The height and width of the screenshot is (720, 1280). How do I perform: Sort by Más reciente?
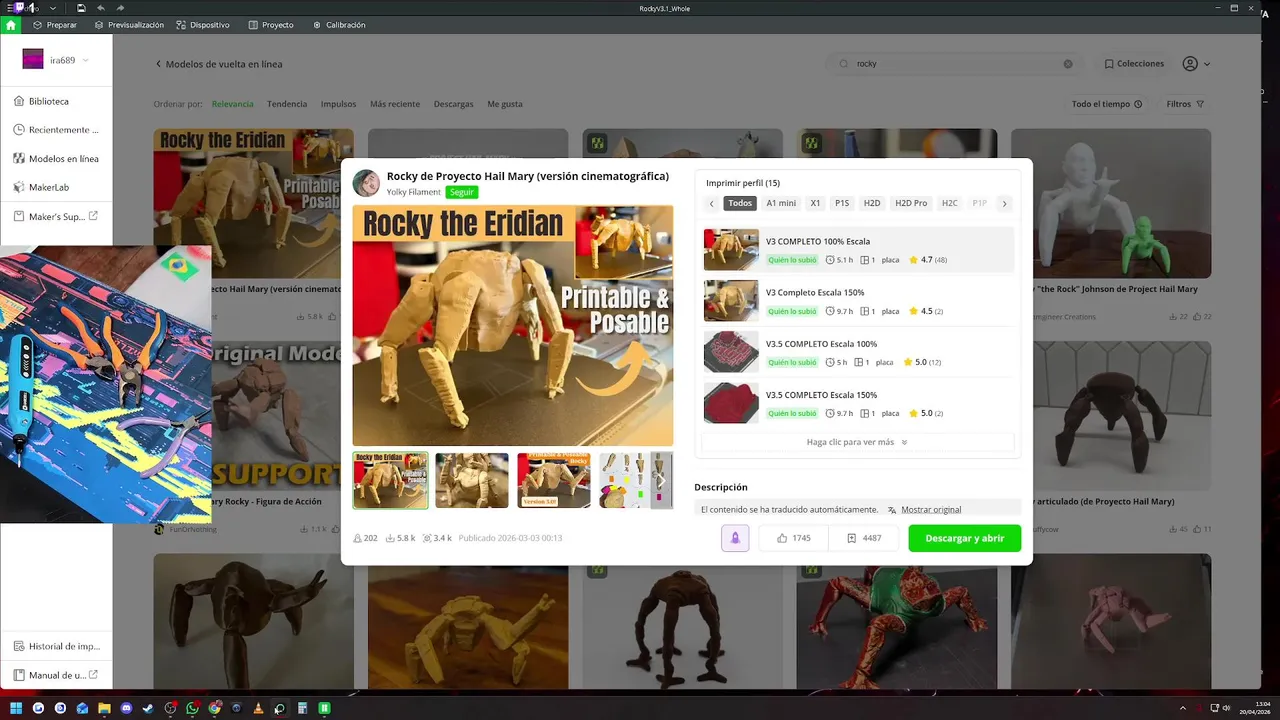point(395,104)
